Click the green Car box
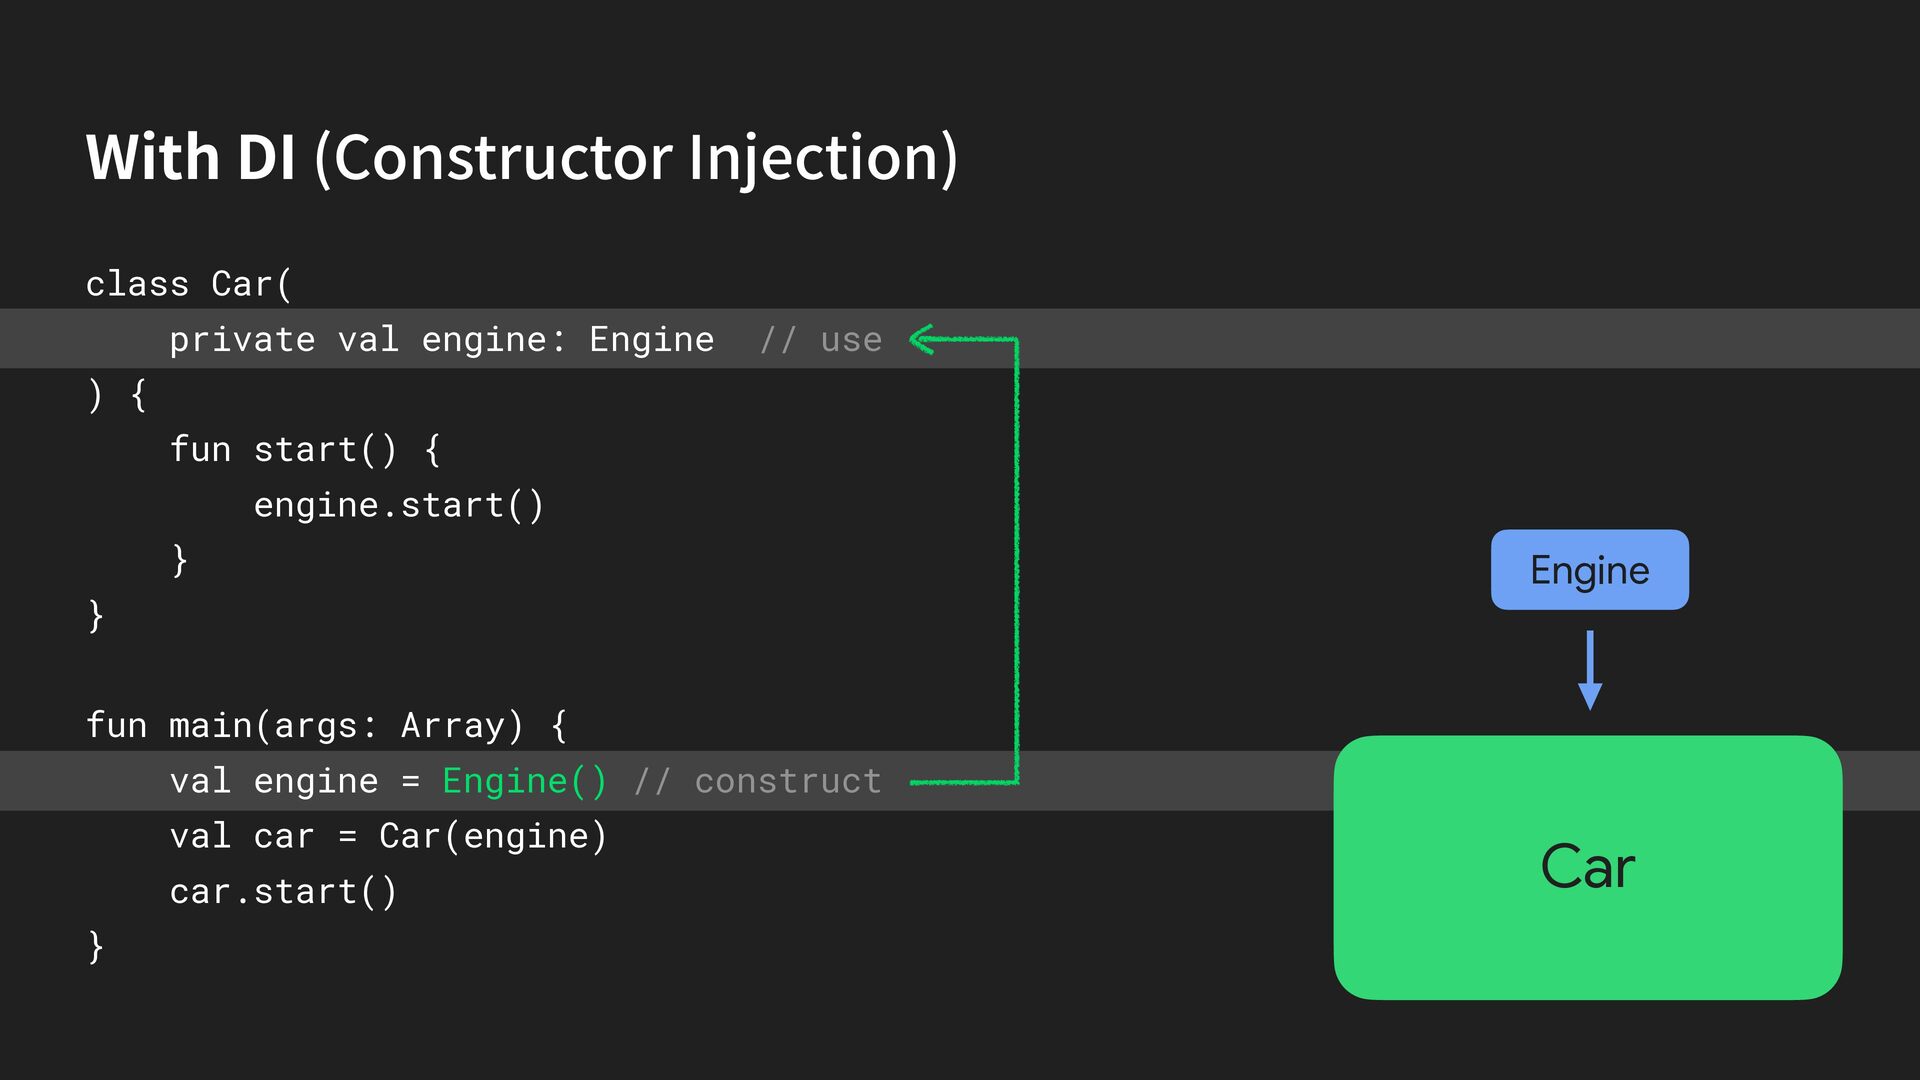This screenshot has height=1080, width=1920. point(1587,867)
